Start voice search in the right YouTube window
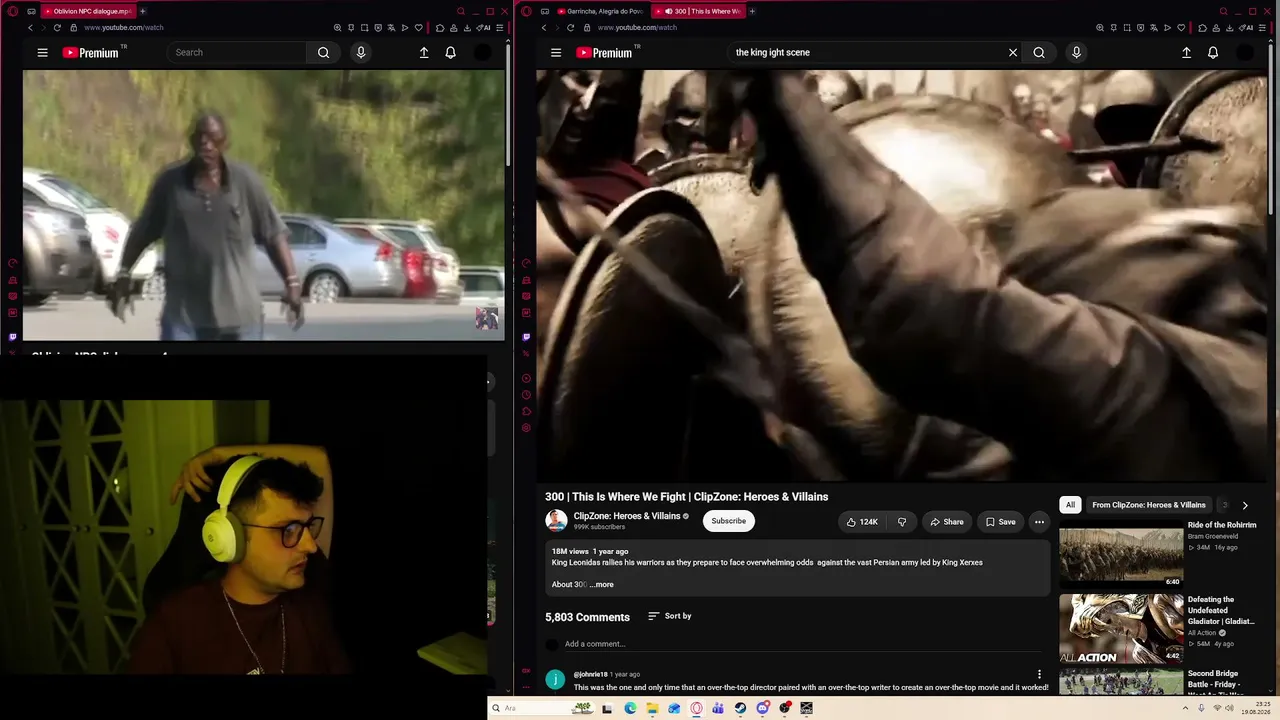 coord(1076,53)
